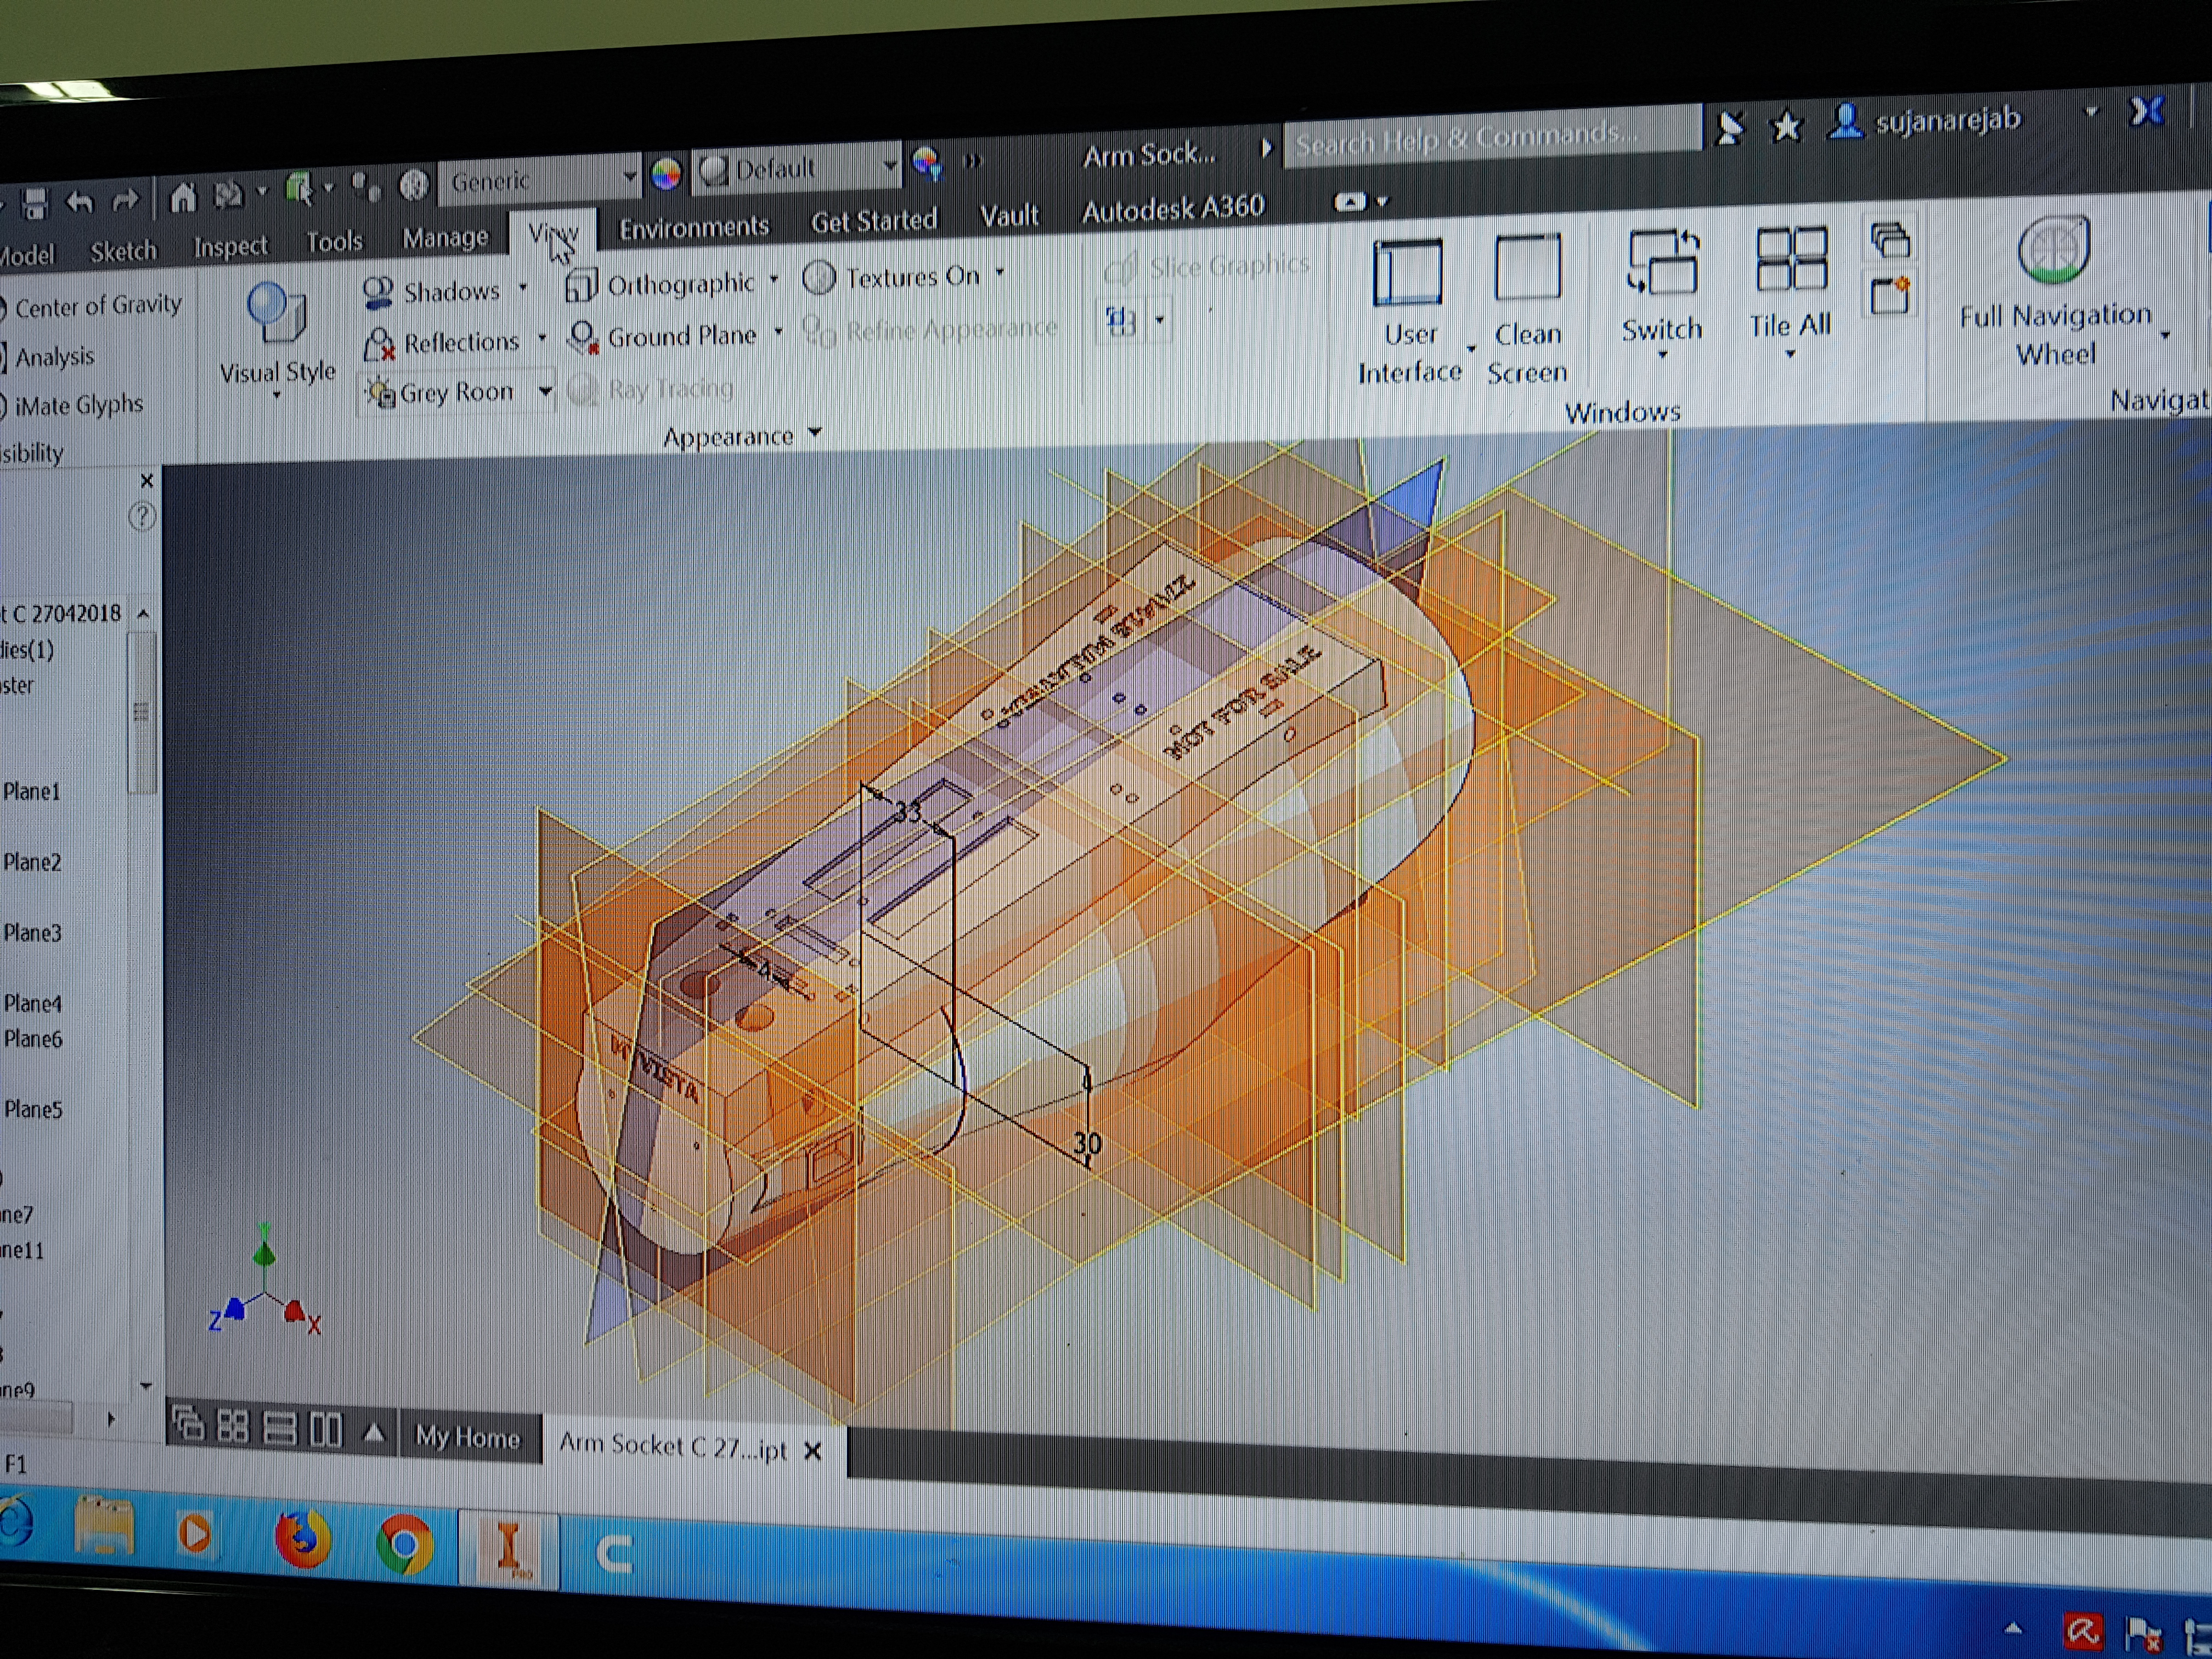
Task: Open the Manage ribbon tab
Action: [x=445, y=237]
